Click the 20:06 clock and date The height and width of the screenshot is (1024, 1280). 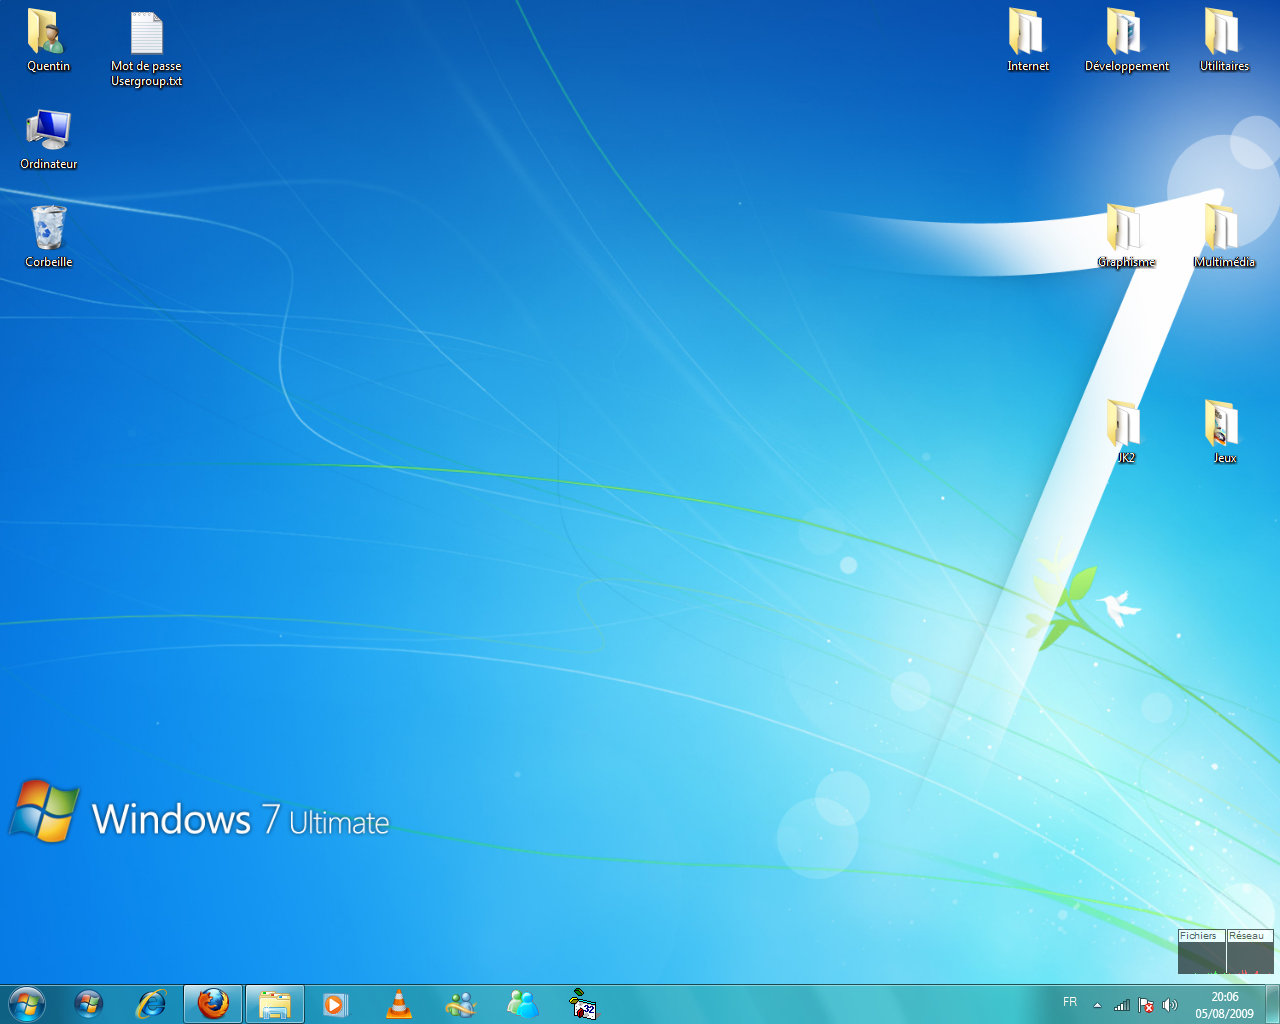tap(1224, 1005)
